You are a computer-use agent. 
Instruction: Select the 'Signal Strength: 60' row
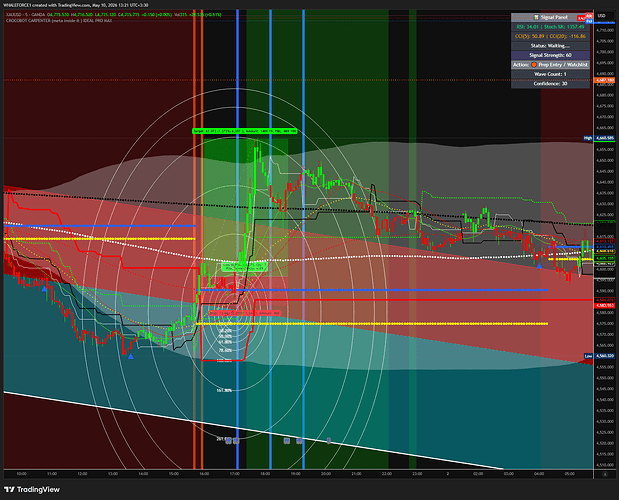[550, 55]
